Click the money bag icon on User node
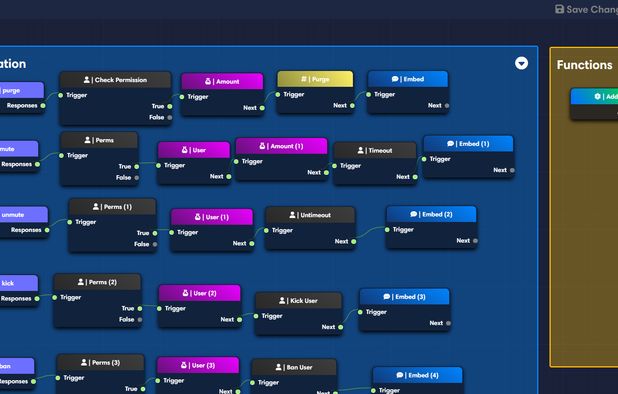 [x=184, y=150]
